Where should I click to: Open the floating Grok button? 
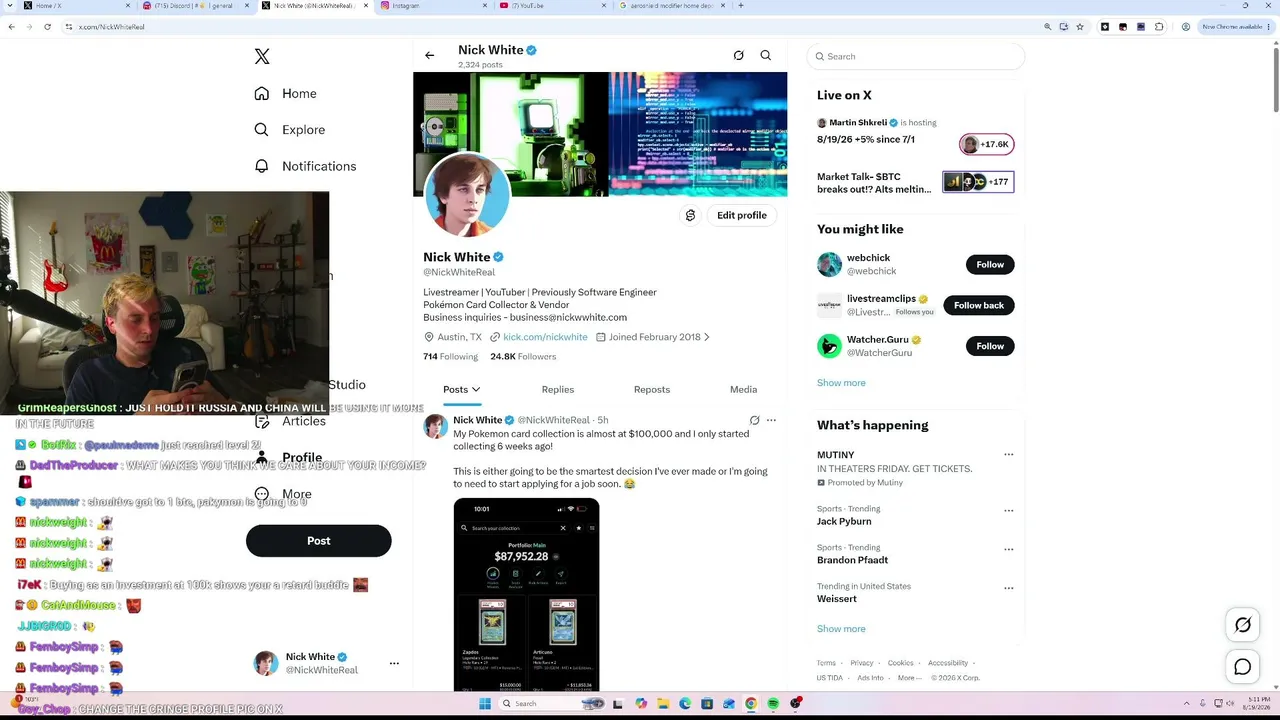coord(1243,626)
